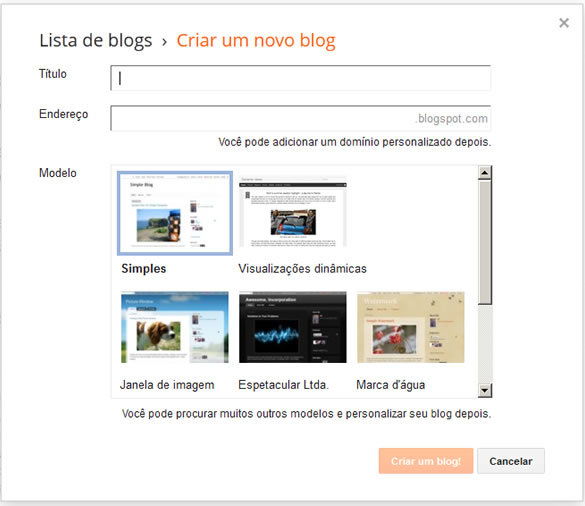Click the Visualizações dinâmicas label text
The height and width of the screenshot is (506, 585).
303,269
